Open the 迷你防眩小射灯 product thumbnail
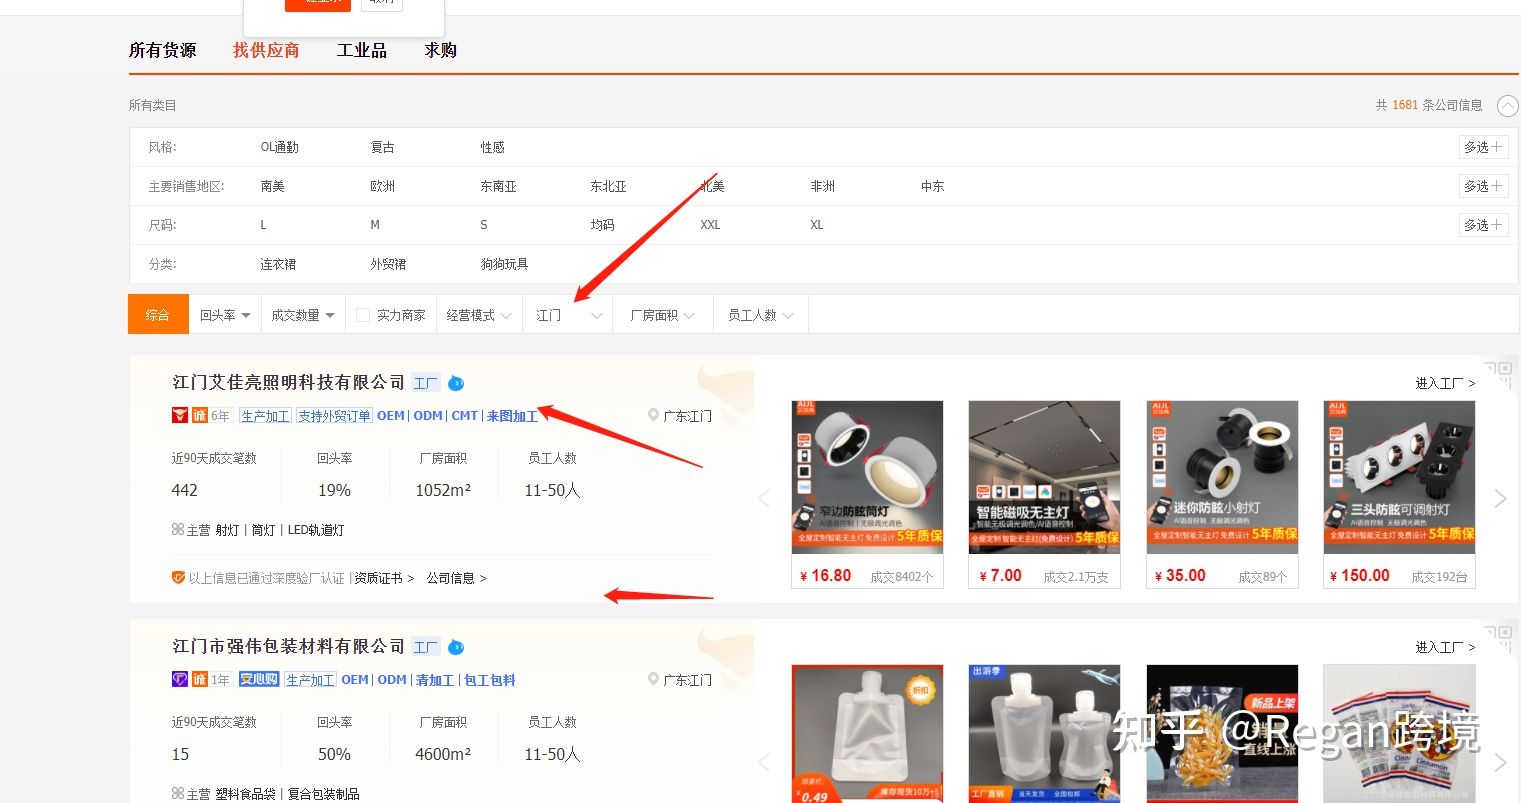1521x803 pixels. (1222, 477)
